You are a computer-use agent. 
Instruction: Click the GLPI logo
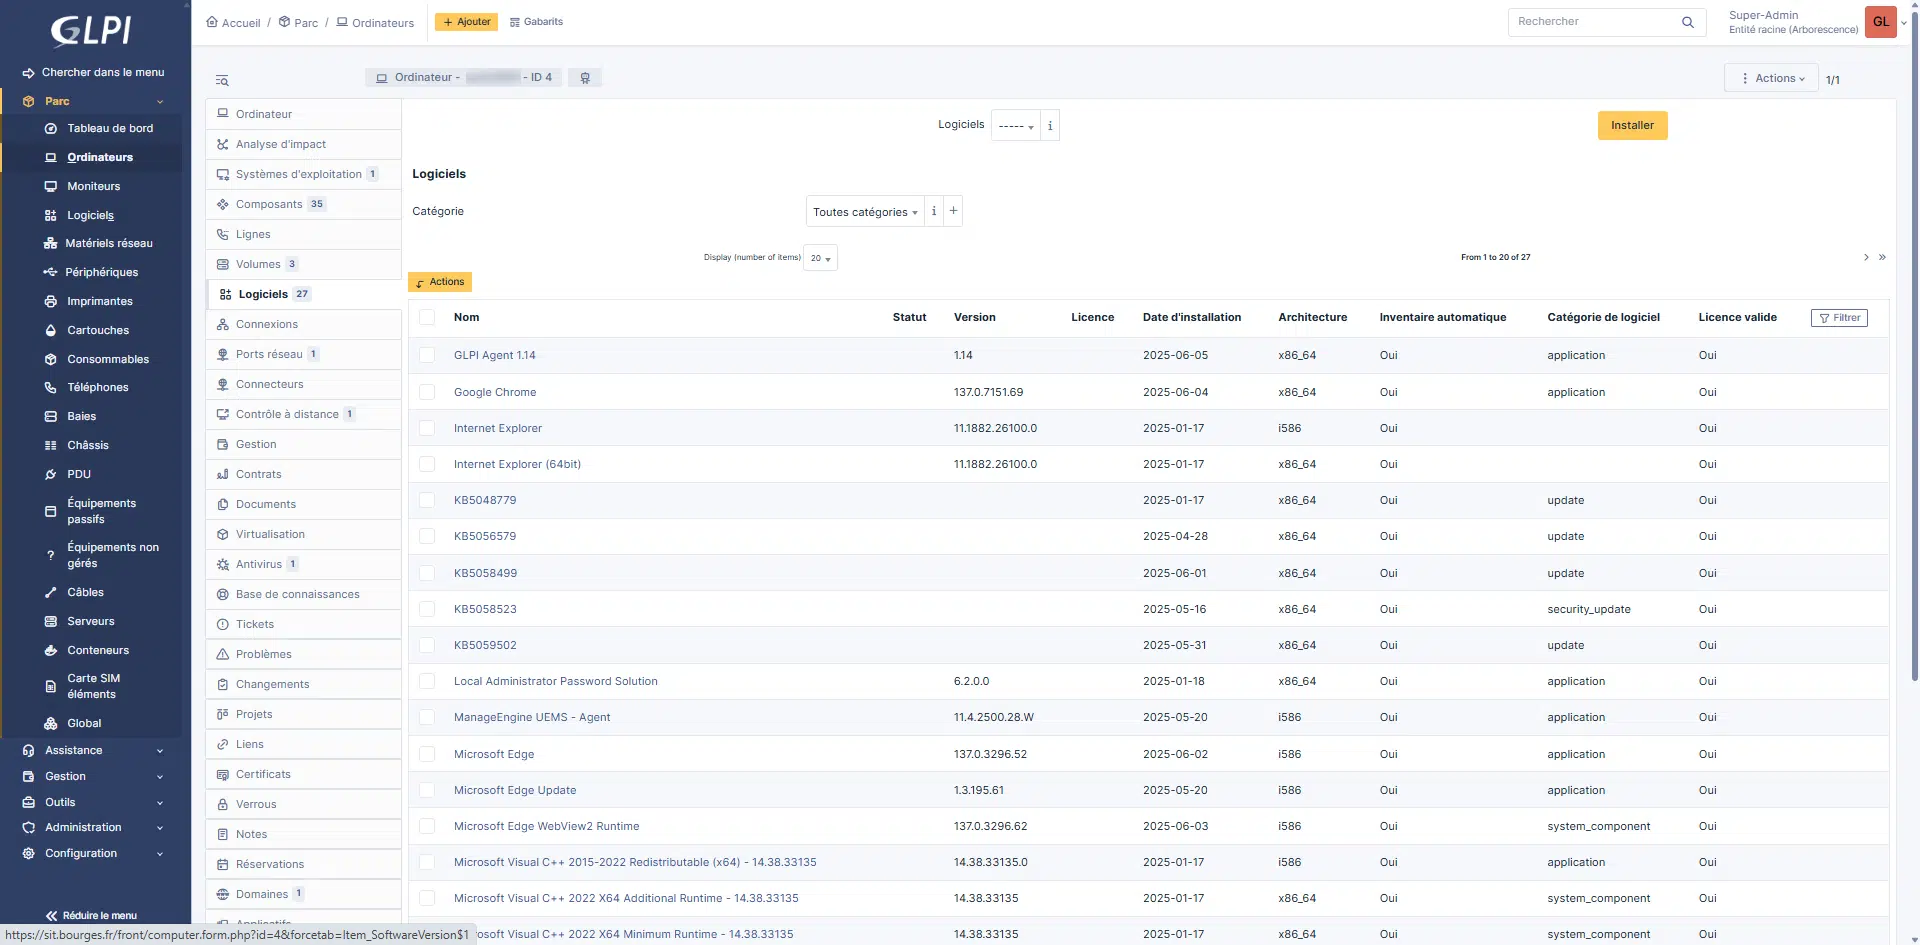[x=91, y=30]
